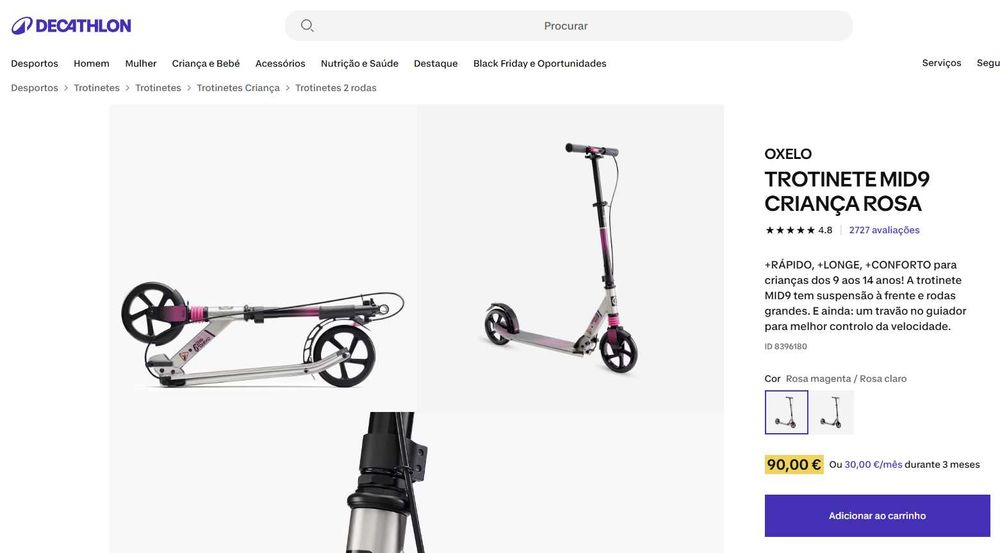Click the five-star rating icons
The image size is (1000, 553).
click(x=790, y=230)
